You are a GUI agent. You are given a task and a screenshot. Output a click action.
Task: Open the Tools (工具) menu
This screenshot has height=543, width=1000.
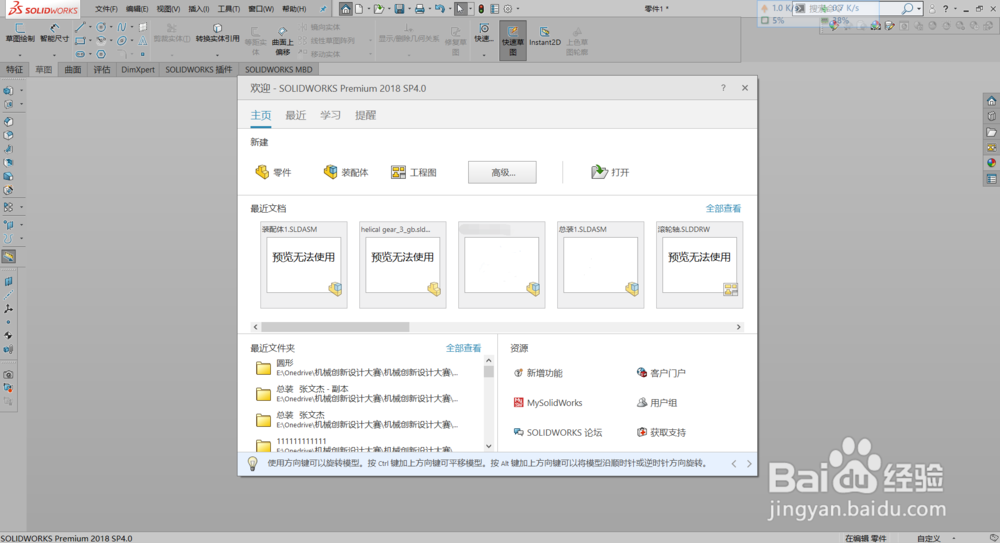pos(229,9)
